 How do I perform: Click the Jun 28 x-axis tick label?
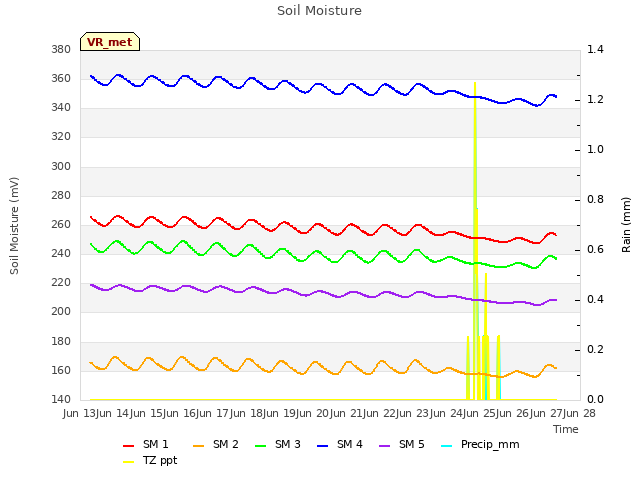[x=580, y=413]
